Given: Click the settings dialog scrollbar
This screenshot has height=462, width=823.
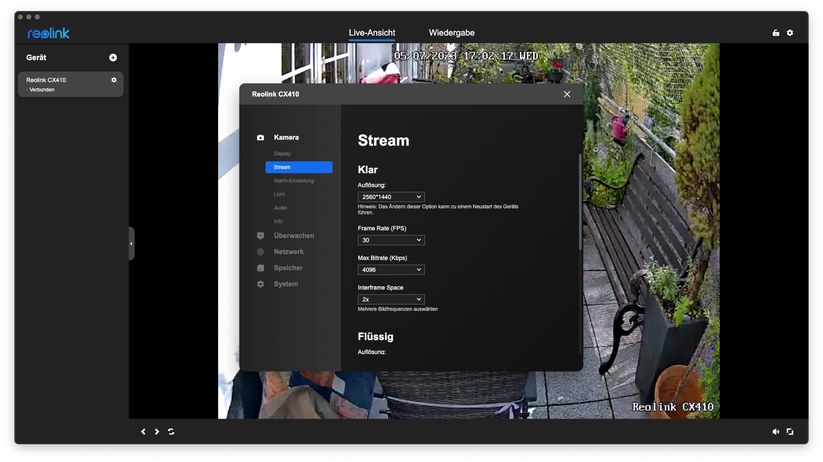Looking at the screenshot, I should click(x=580, y=202).
